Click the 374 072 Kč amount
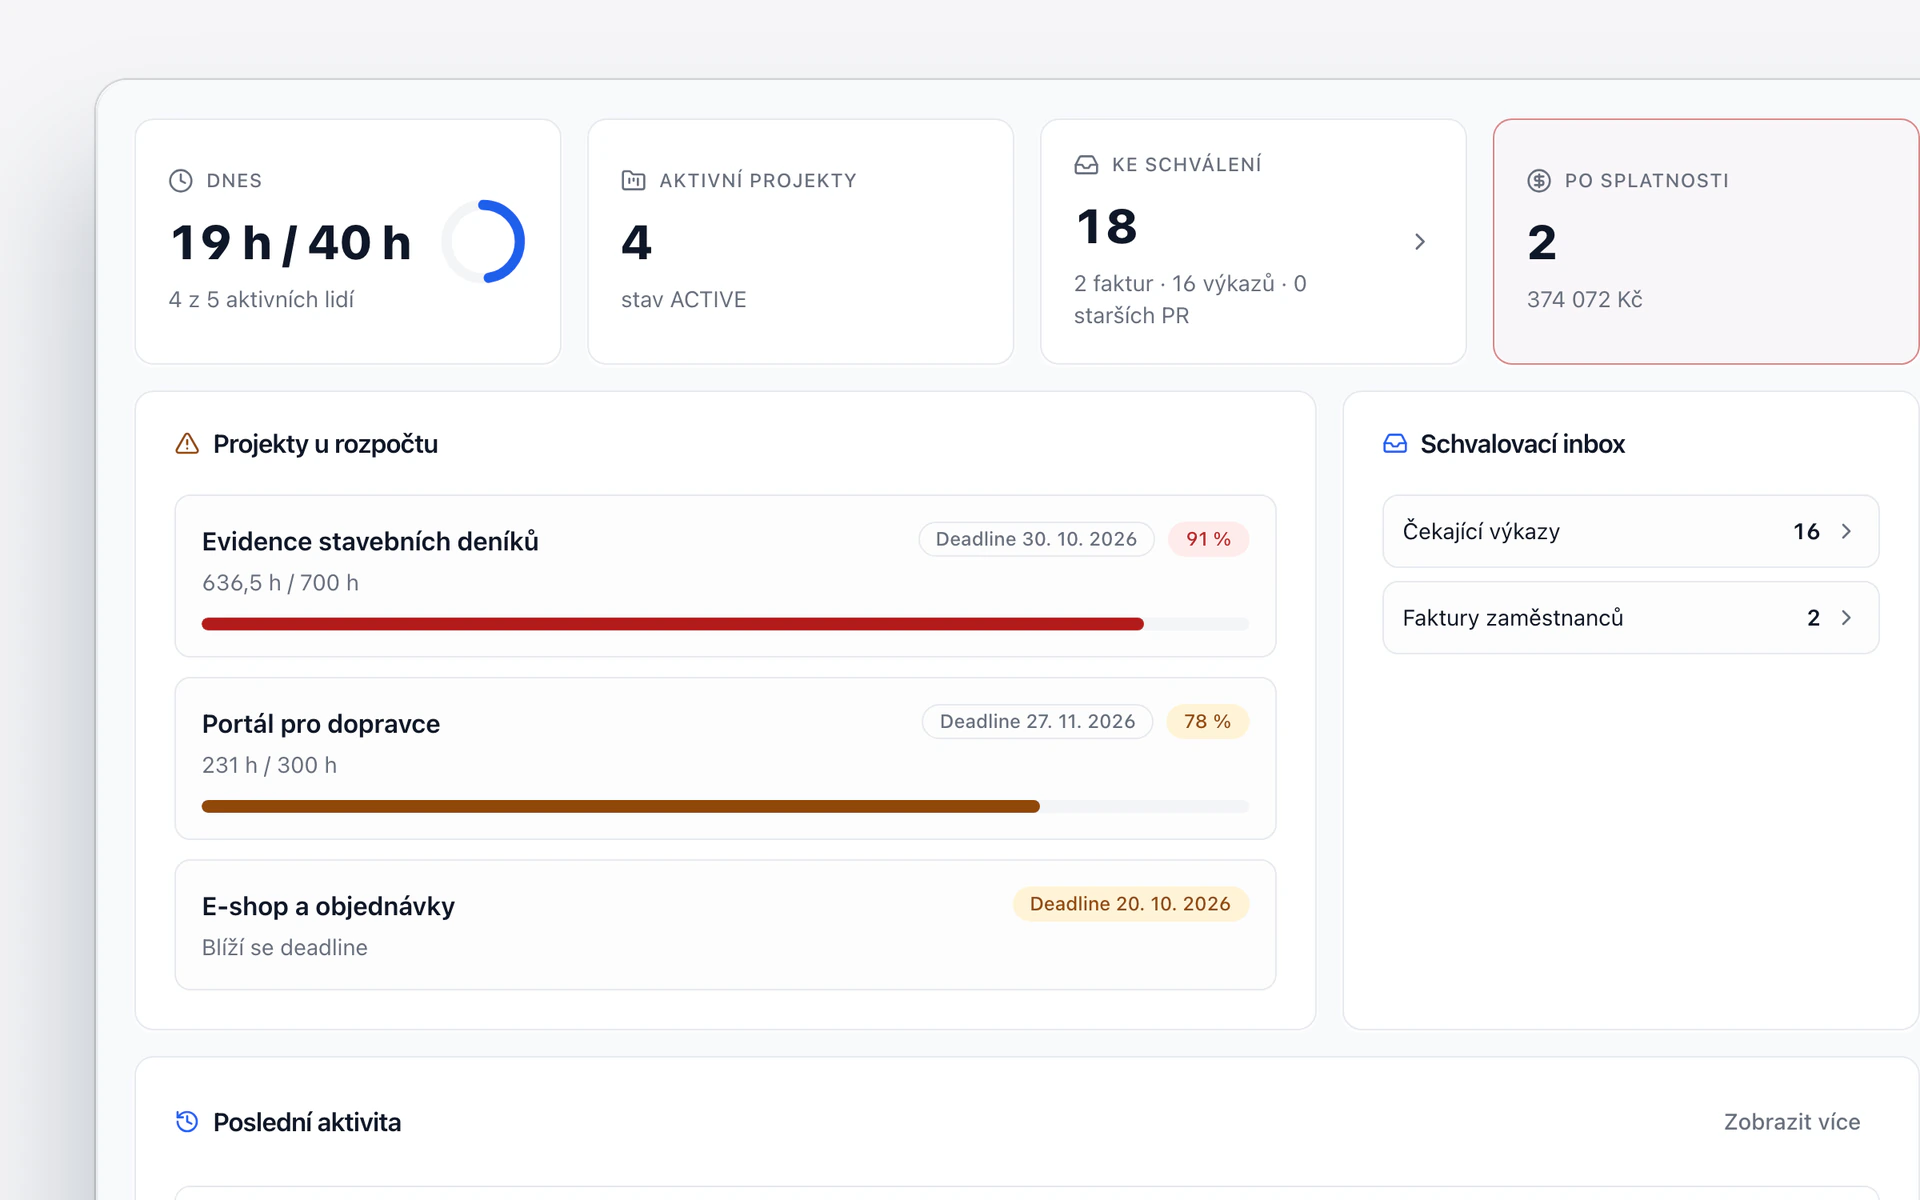This screenshot has height=1200, width=1920. coord(1584,299)
